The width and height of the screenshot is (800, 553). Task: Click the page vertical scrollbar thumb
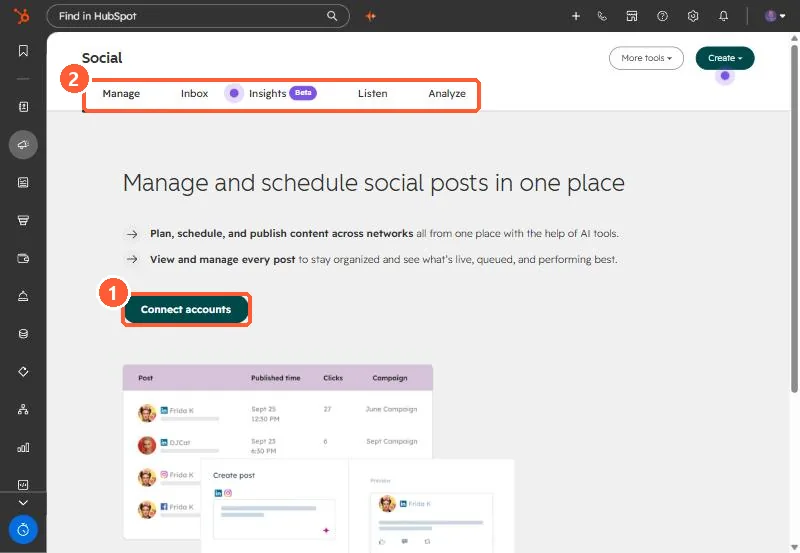[794, 219]
